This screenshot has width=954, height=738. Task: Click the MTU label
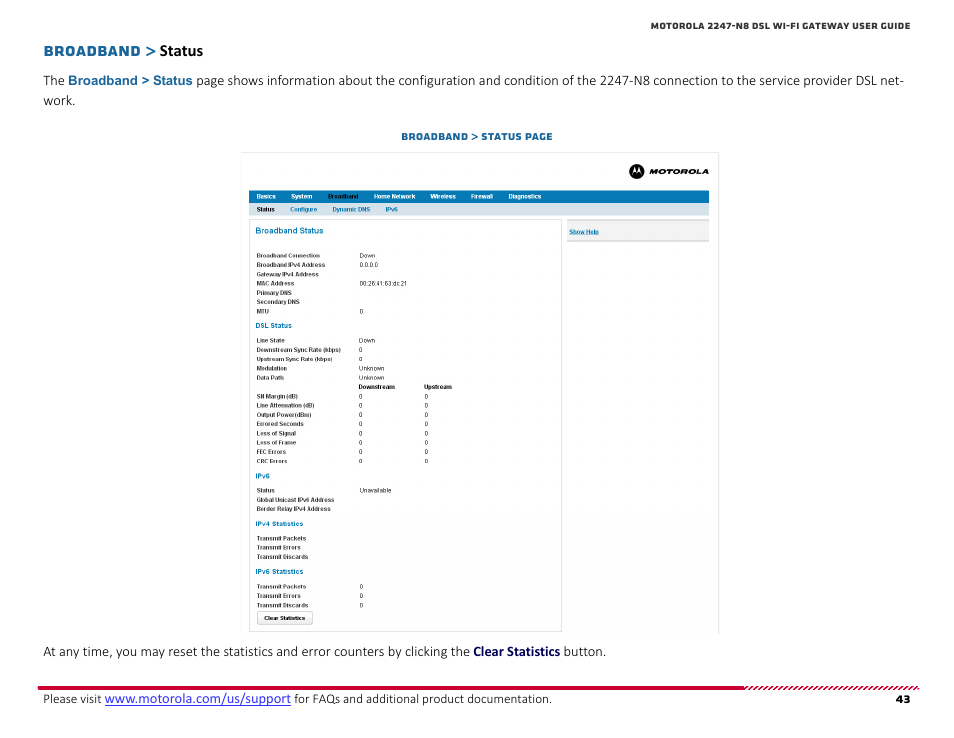[262, 312]
